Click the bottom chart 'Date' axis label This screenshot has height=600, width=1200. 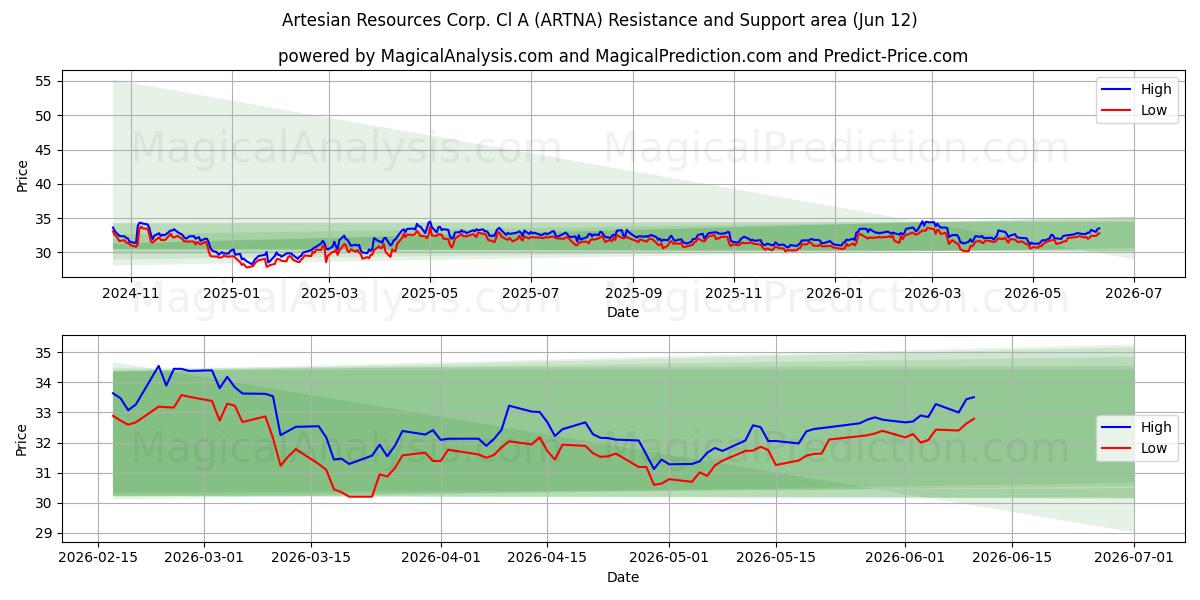coord(623,577)
